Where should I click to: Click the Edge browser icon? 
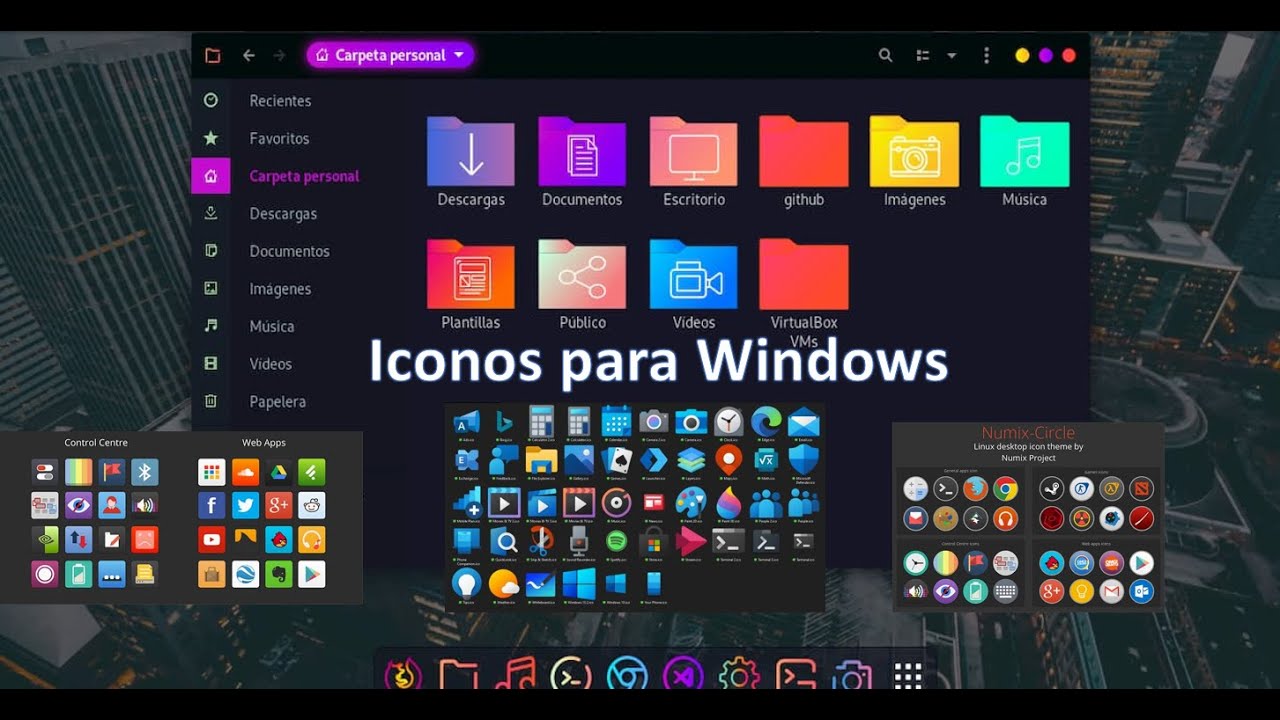pos(766,421)
